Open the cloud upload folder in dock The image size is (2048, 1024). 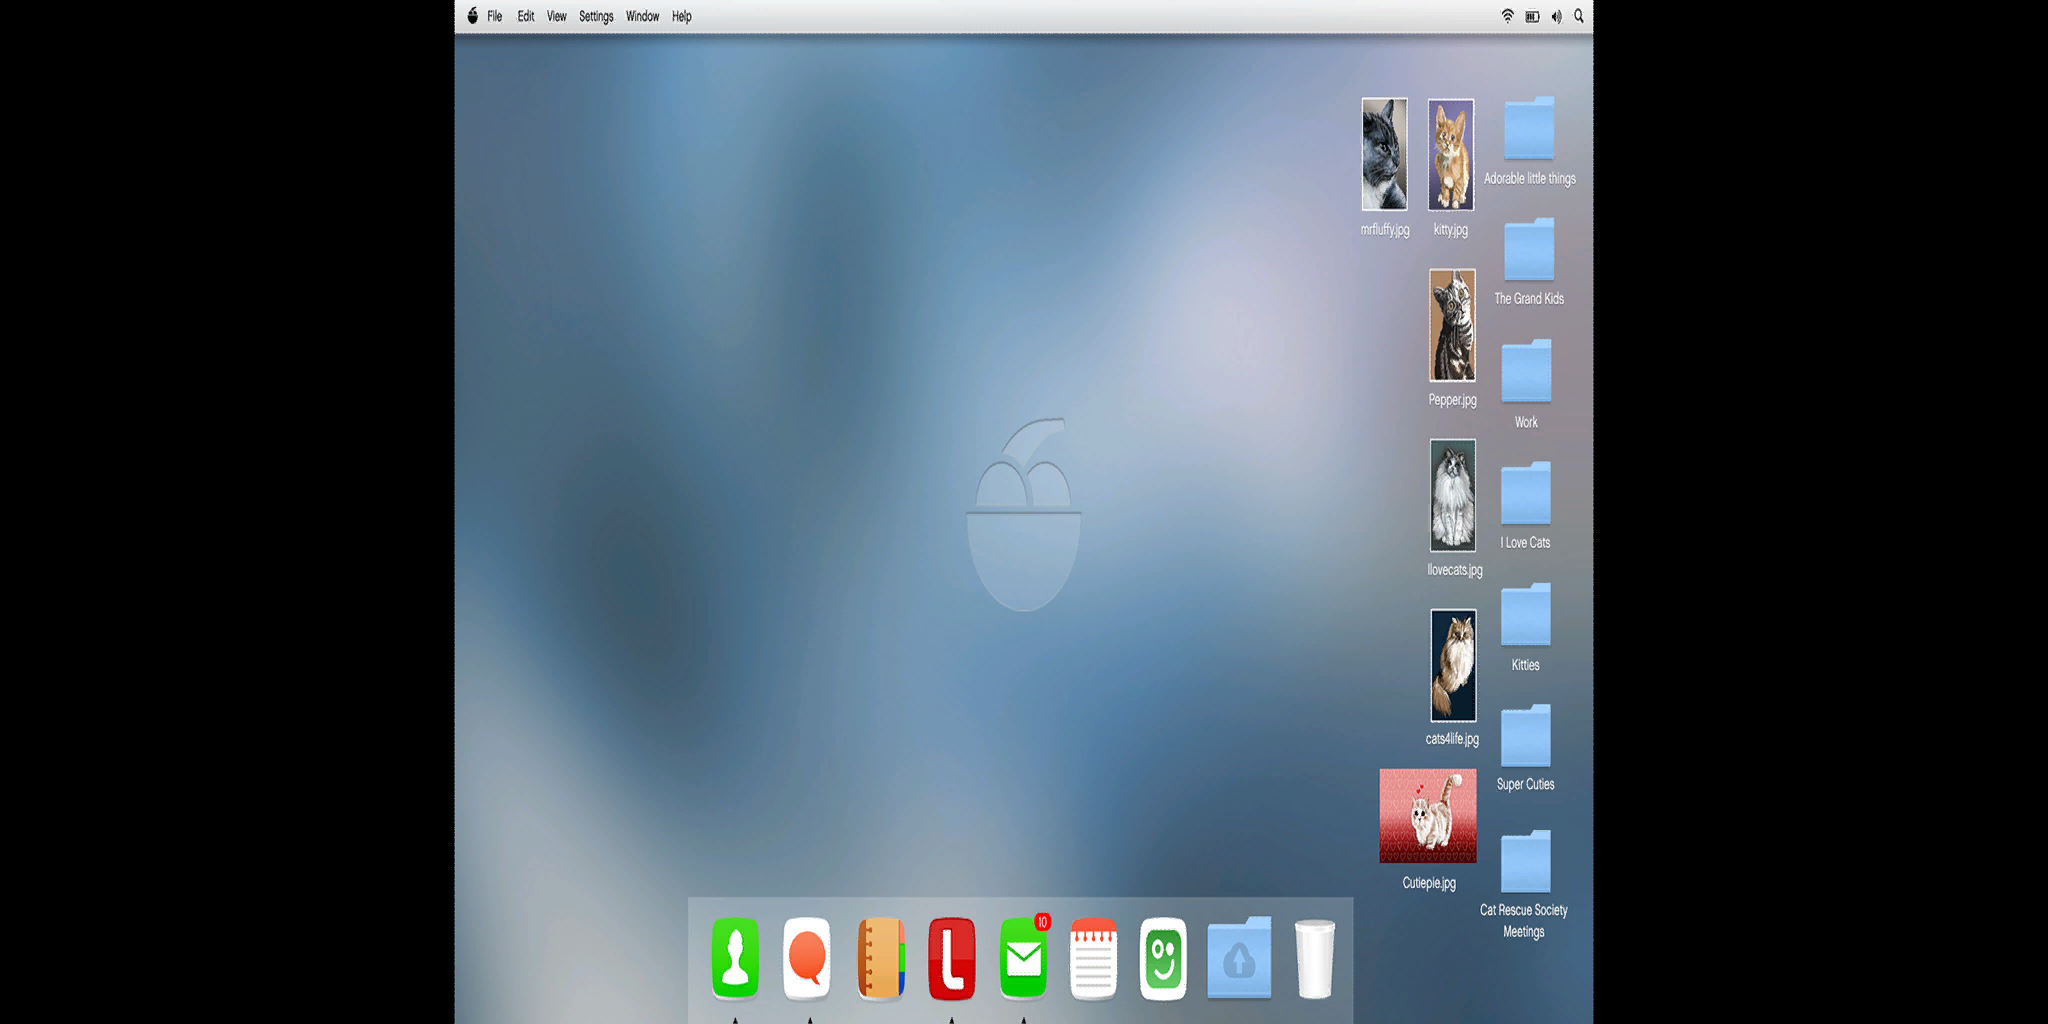pyautogui.click(x=1239, y=958)
